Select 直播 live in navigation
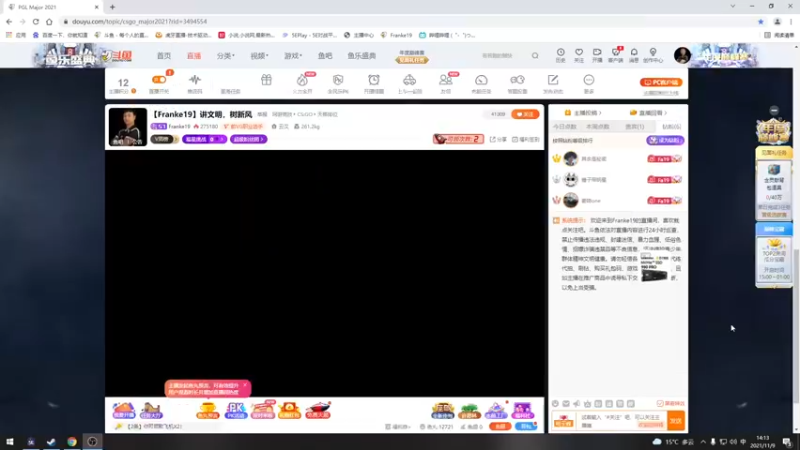The image size is (800, 450). click(x=194, y=56)
